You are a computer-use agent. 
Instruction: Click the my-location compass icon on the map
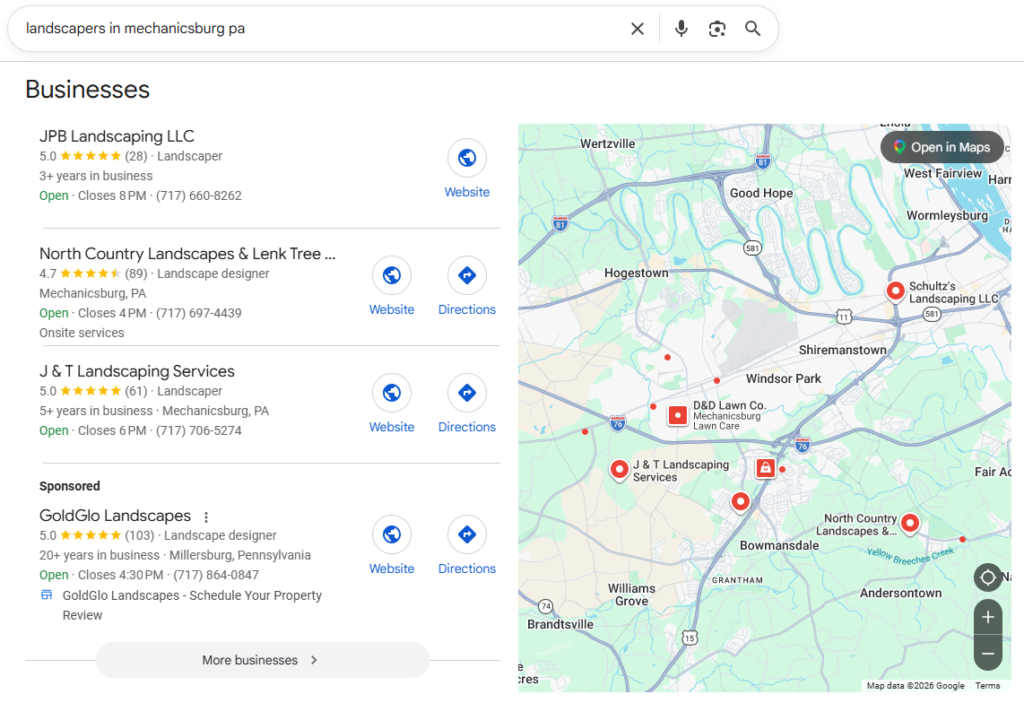[x=987, y=578]
